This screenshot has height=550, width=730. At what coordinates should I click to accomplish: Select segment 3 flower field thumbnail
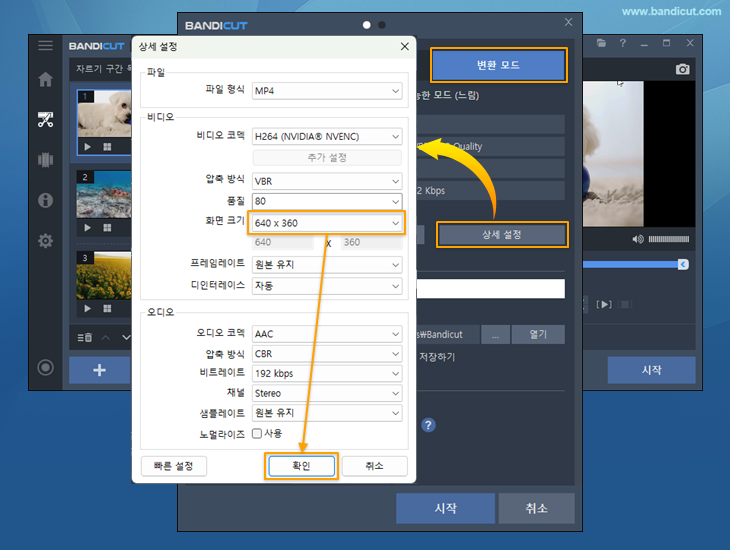click(104, 276)
